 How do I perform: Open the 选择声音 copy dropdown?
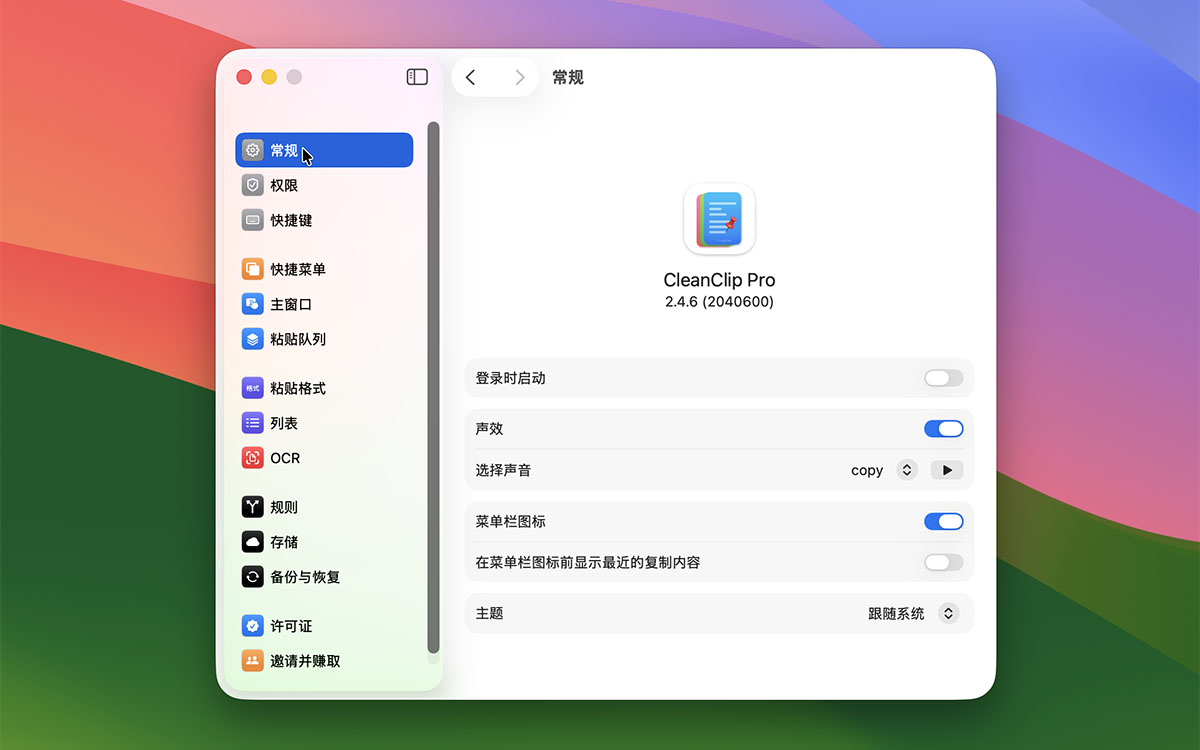point(906,470)
